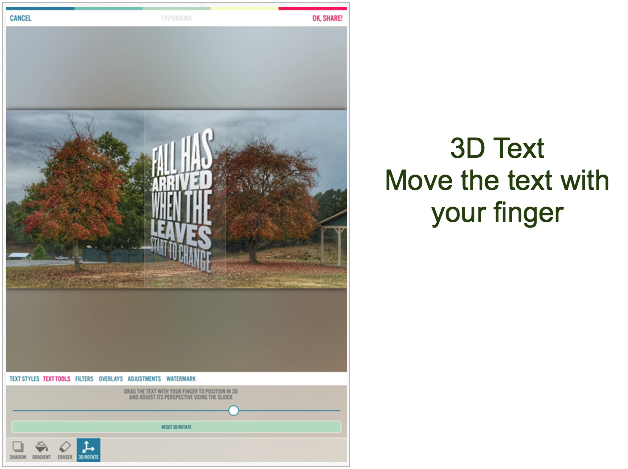Select the 3D Rotate tool icon
The height and width of the screenshot is (469, 628).
tap(88, 449)
